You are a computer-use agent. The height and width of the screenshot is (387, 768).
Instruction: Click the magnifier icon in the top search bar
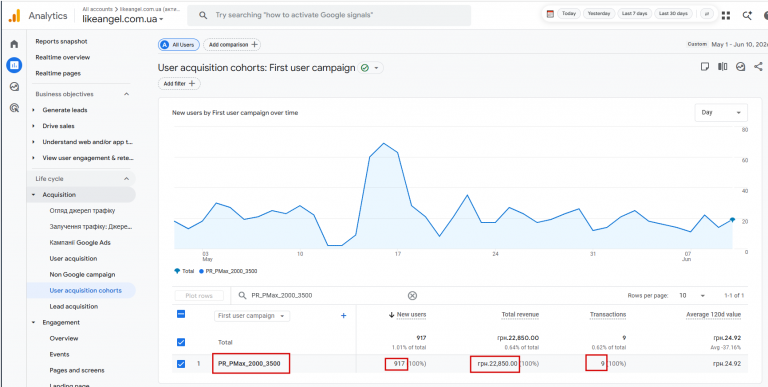(x=203, y=16)
